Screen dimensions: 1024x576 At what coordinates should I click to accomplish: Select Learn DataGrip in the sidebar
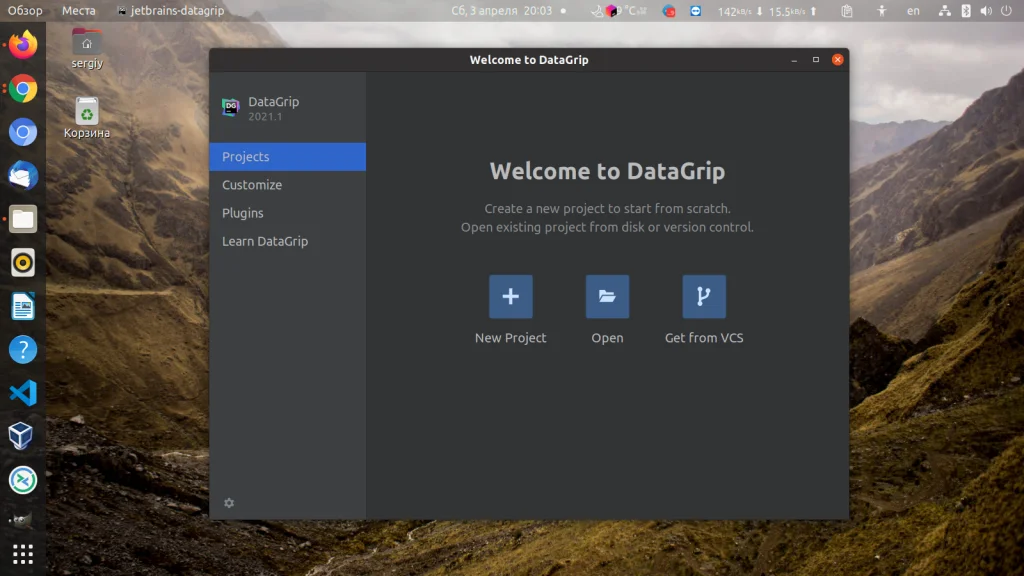click(265, 241)
